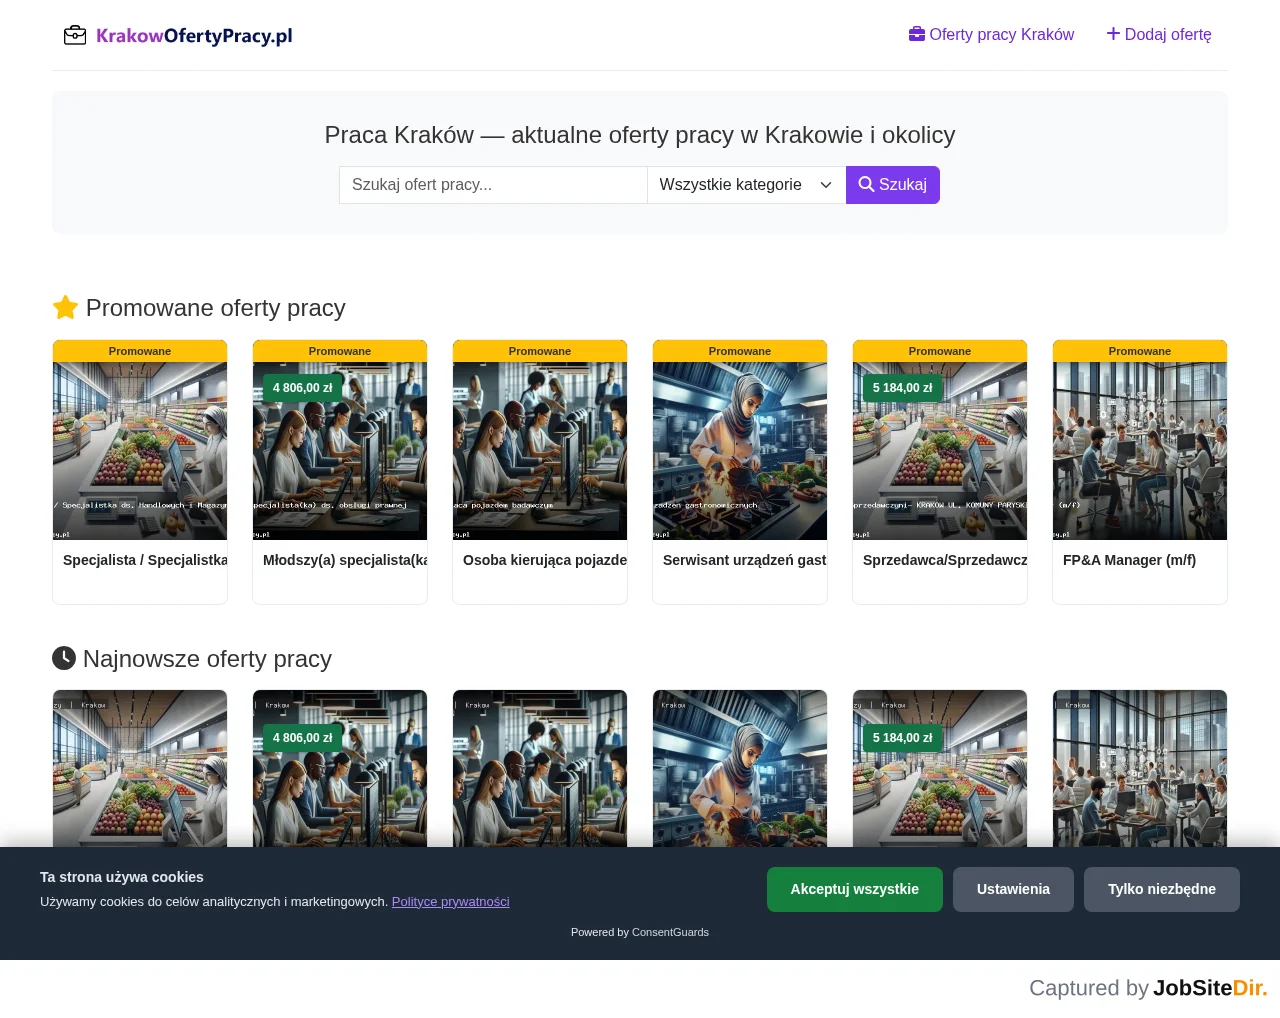Choose Tylko niezbędne cookies
1280x1018 pixels.
[1162, 889]
